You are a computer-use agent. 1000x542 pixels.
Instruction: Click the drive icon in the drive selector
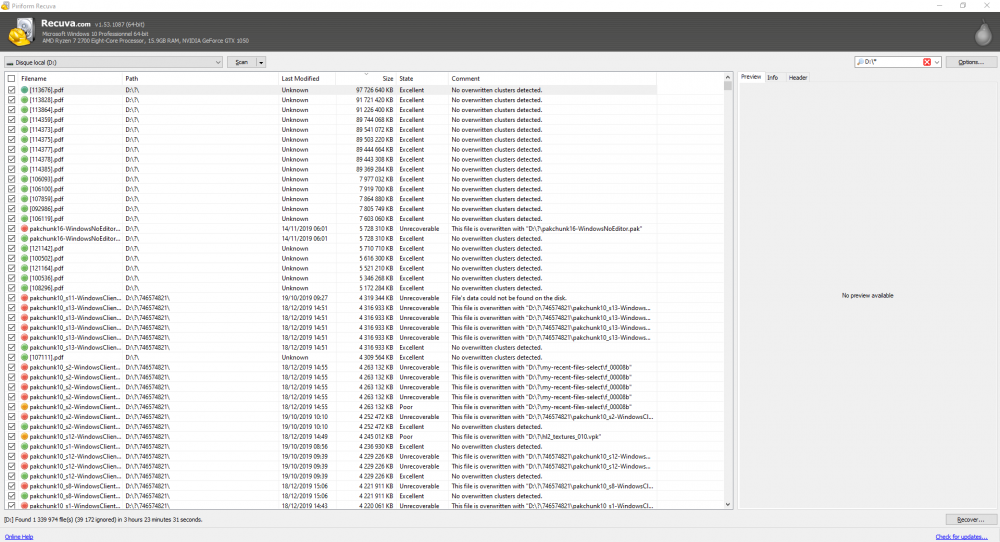click(10, 62)
